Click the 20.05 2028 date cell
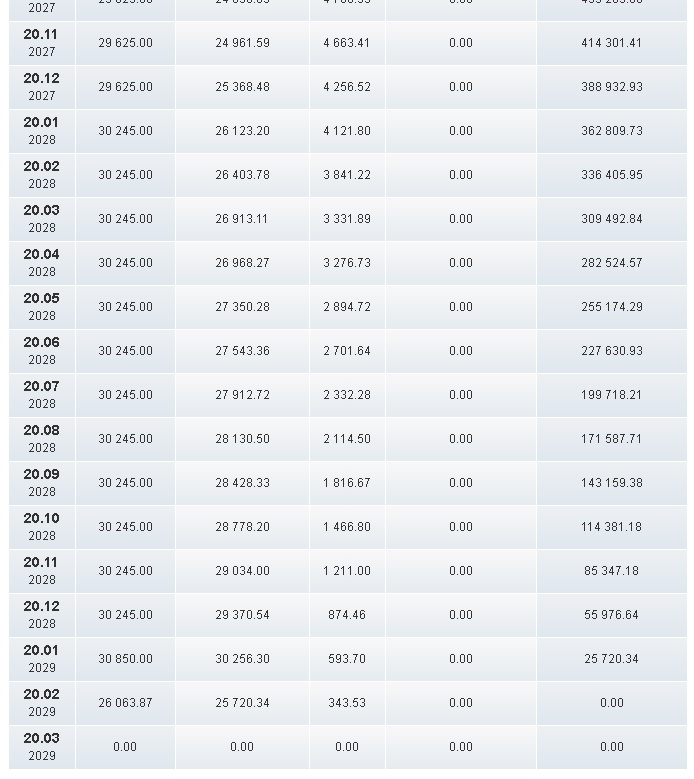 [x=42, y=307]
